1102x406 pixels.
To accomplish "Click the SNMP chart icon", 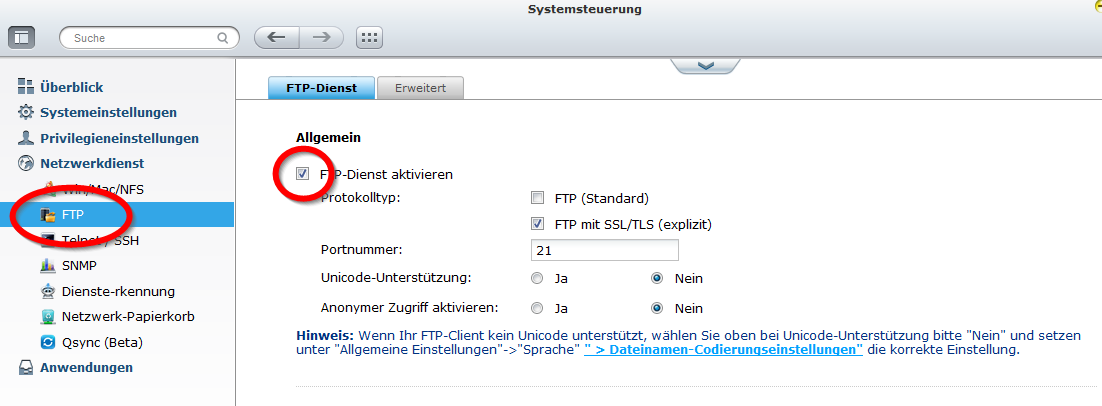I will pyautogui.click(x=47, y=266).
